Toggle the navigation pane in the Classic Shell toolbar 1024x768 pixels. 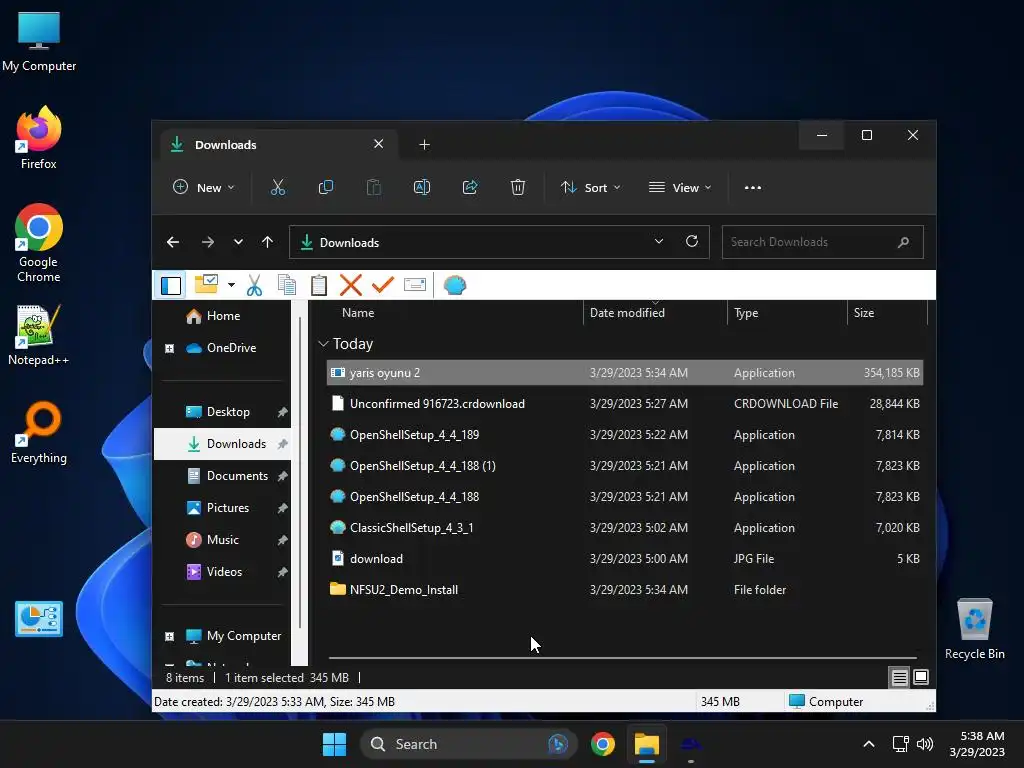(171, 285)
